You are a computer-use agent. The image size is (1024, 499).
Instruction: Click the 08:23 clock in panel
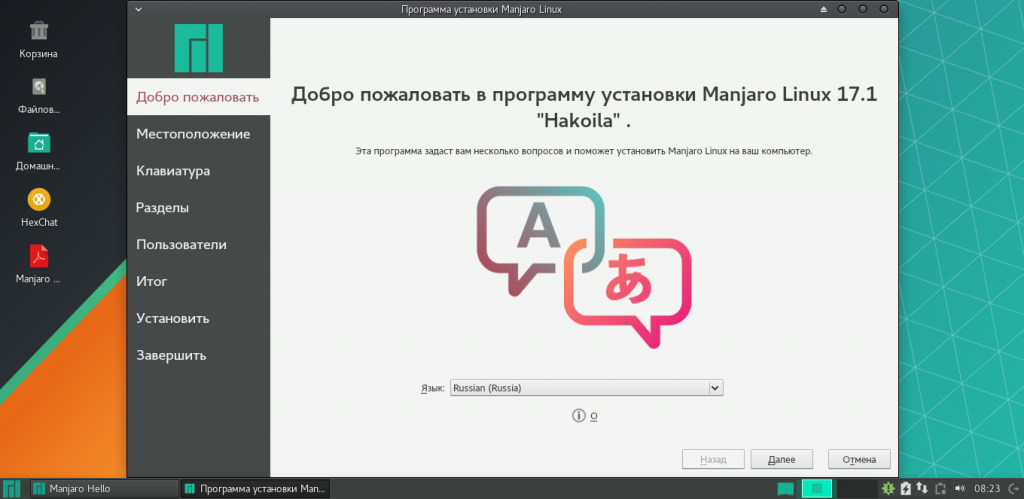[x=986, y=488]
